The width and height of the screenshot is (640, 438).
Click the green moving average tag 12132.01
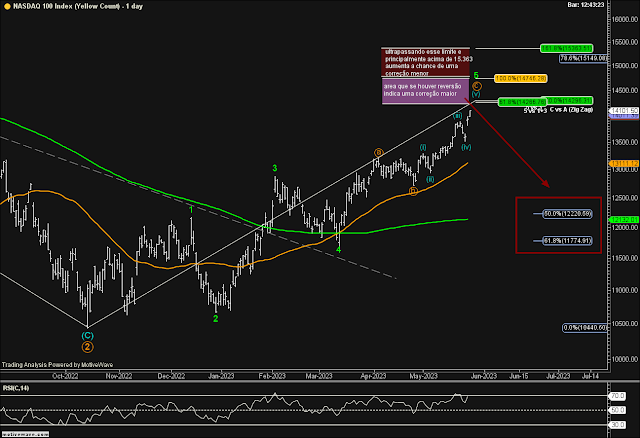[624, 220]
